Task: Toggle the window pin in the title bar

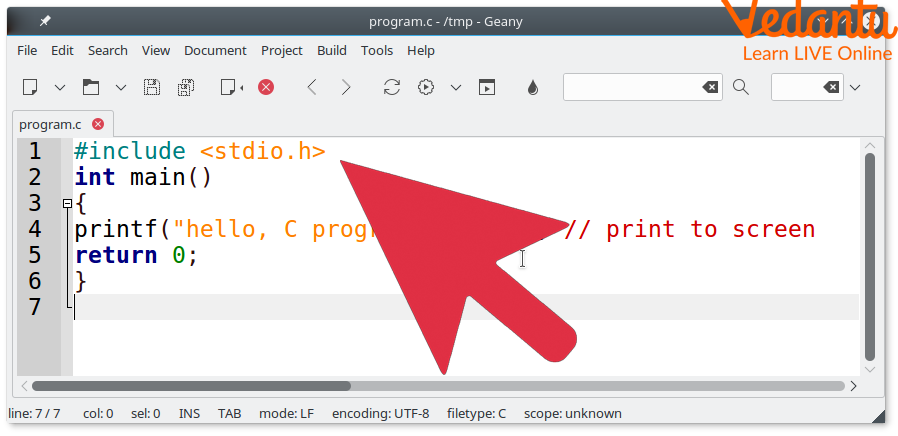Action: (45, 21)
